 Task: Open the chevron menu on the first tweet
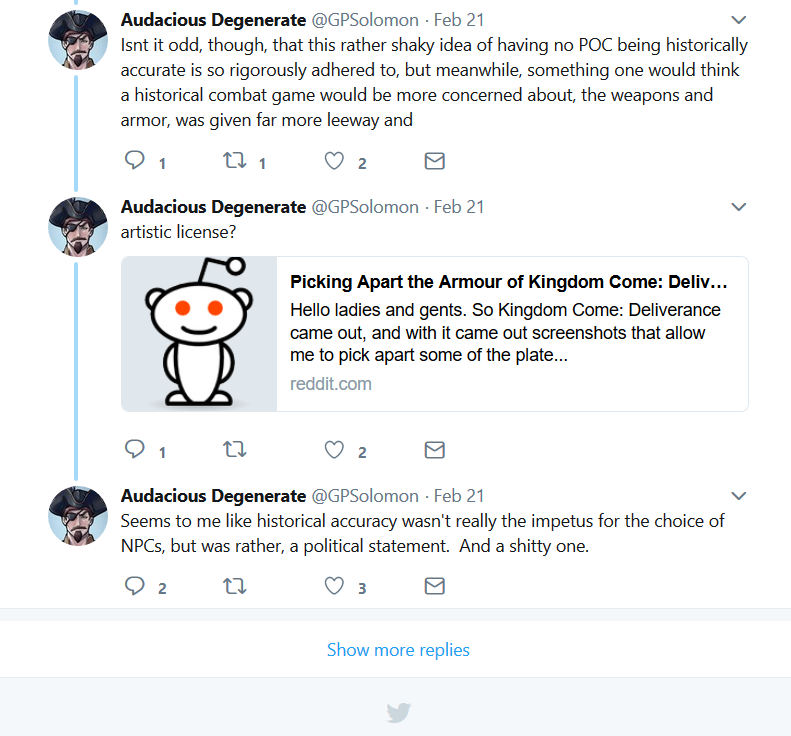[x=739, y=20]
